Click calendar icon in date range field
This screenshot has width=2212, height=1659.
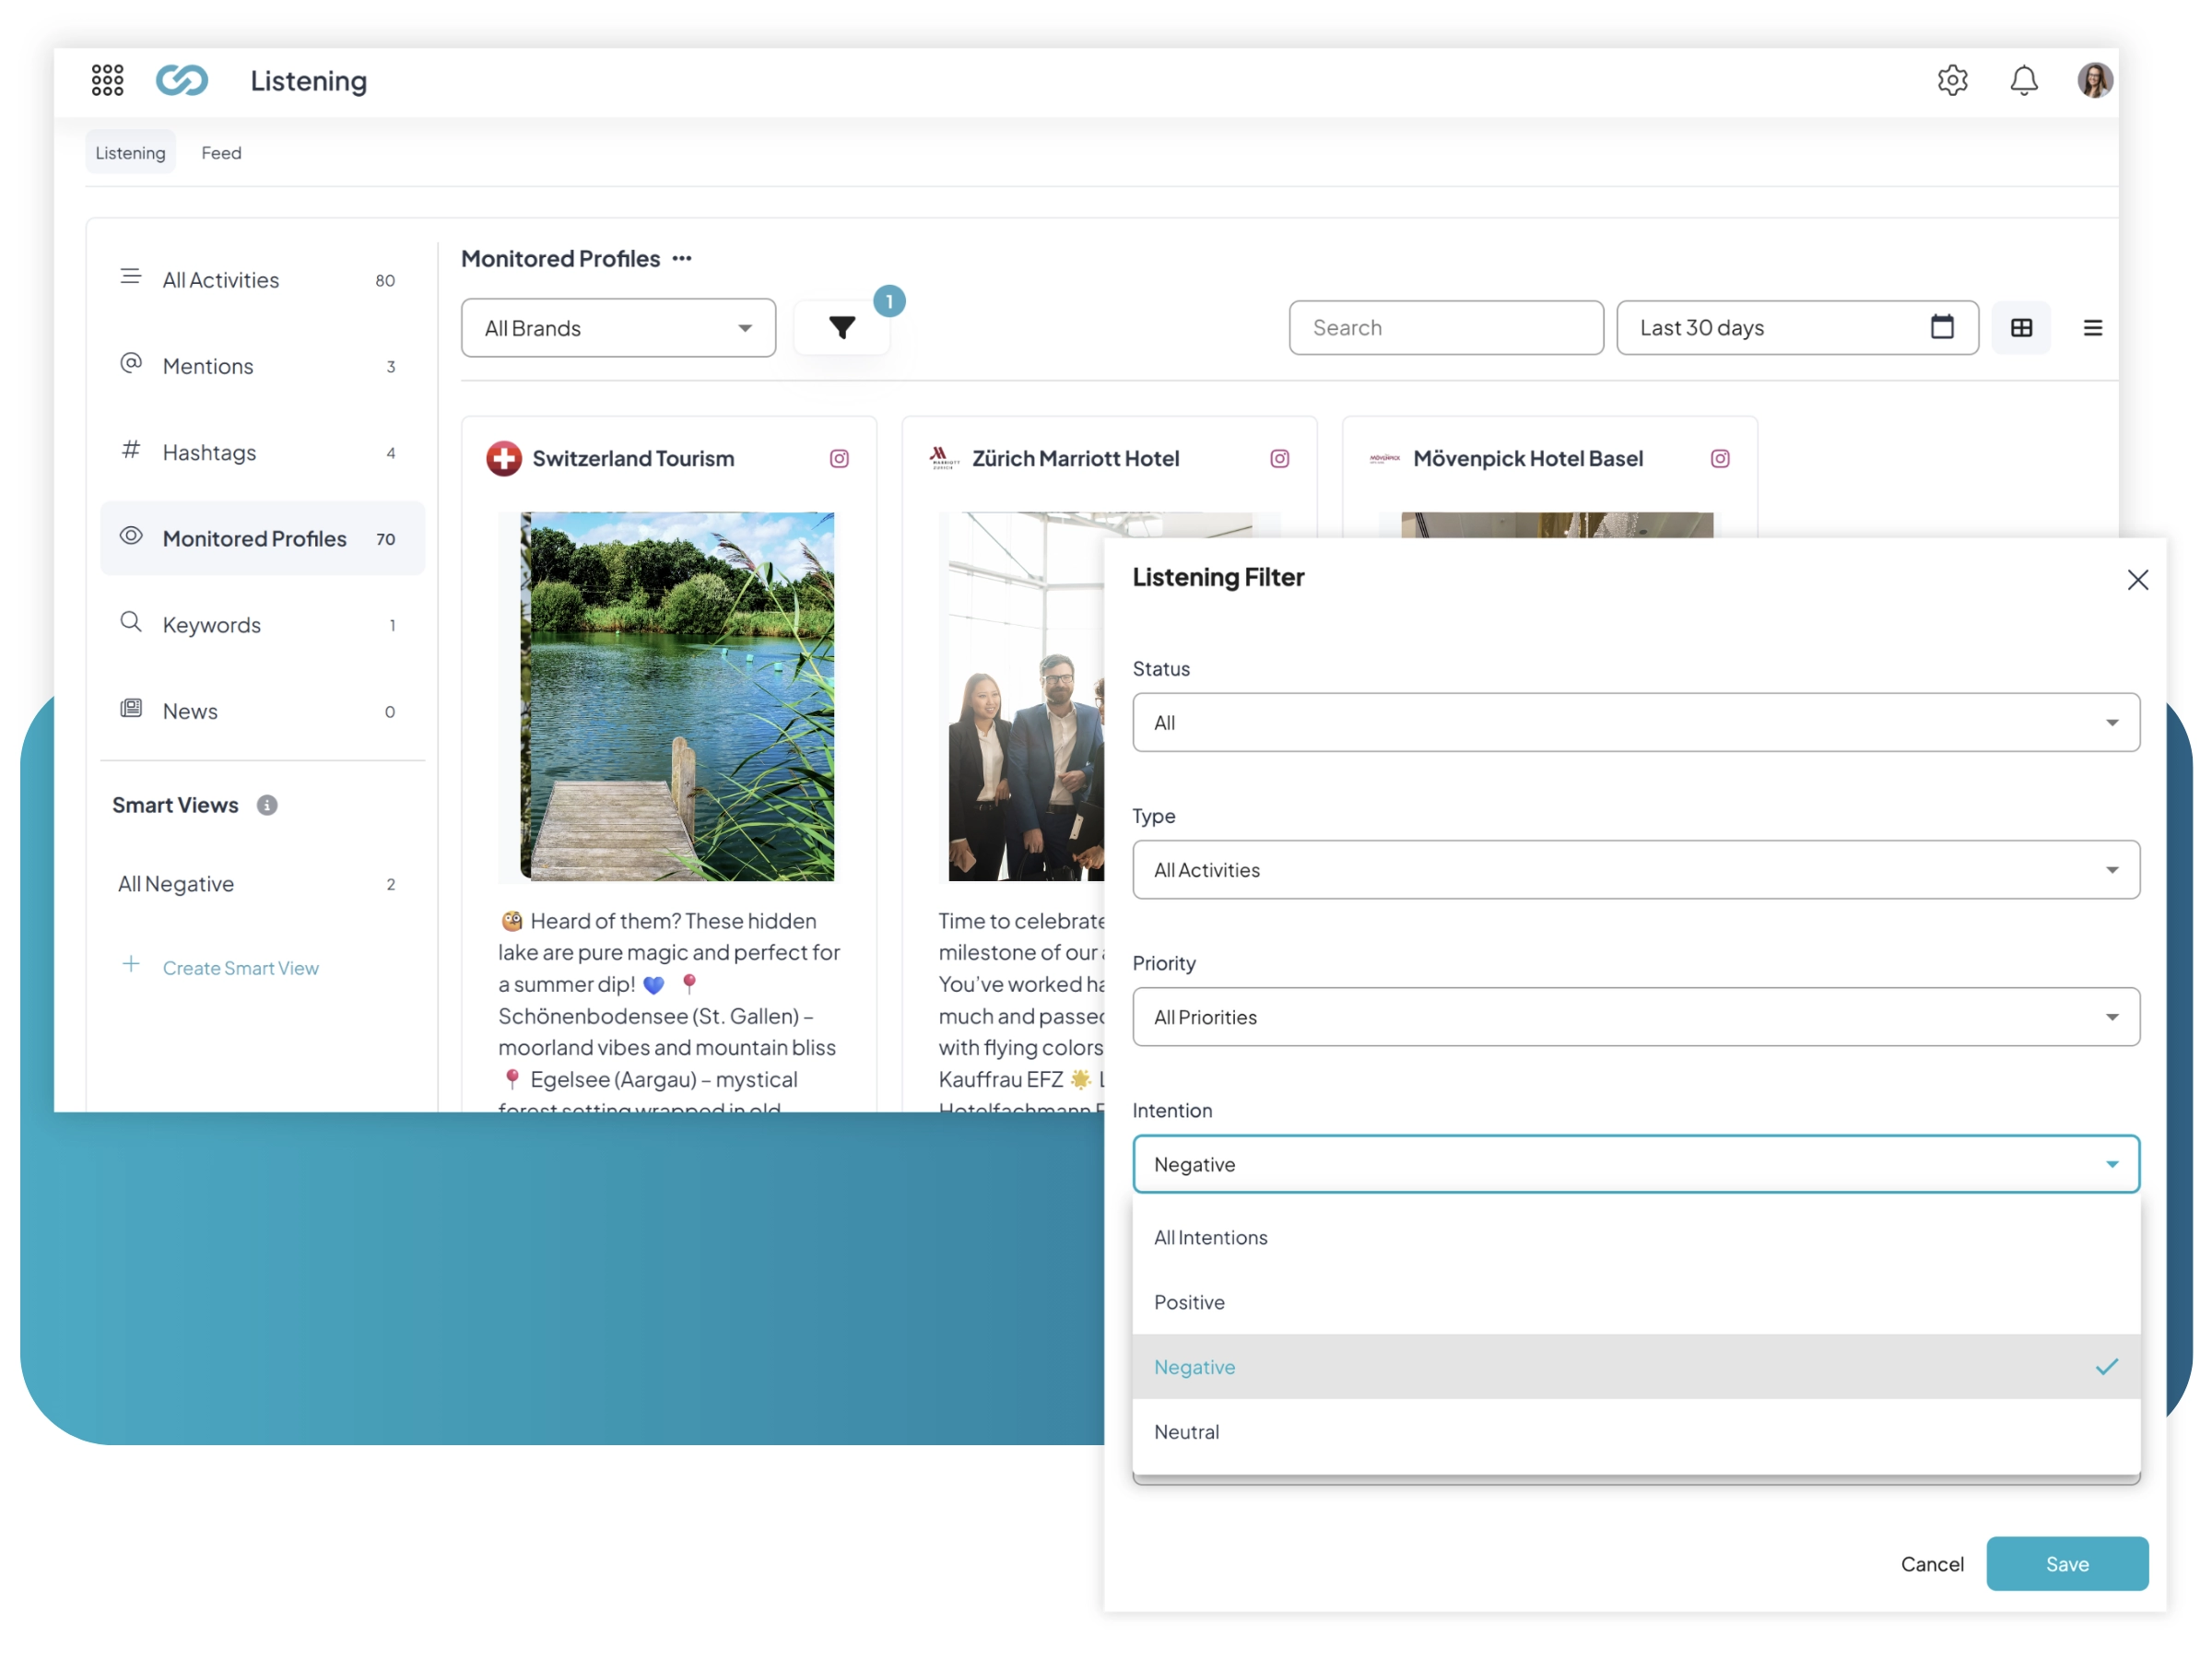click(1941, 327)
